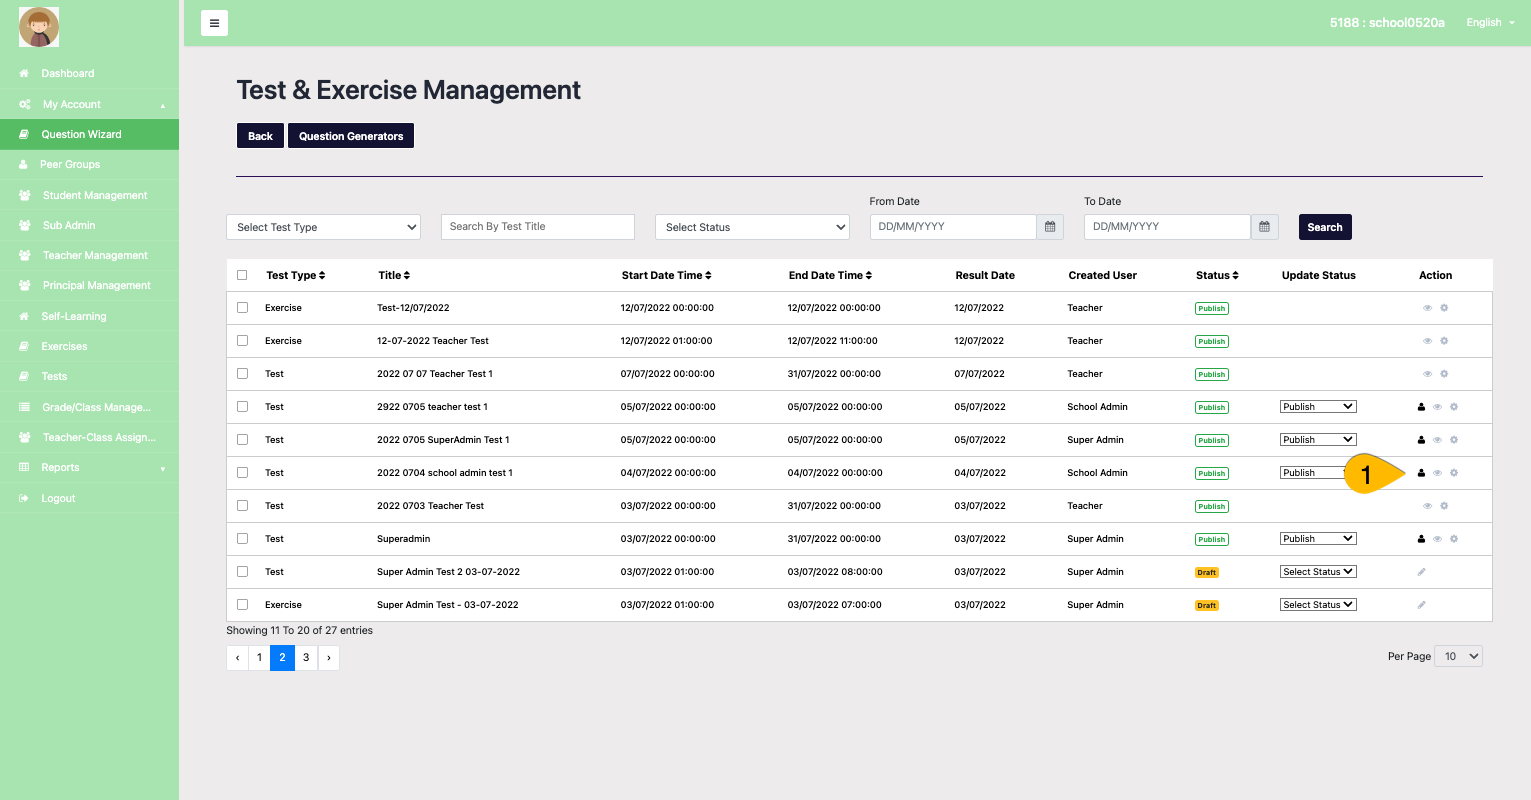Screen dimensions: 1531x800
Task: Open the Select Status filter dropdown
Action: point(752,227)
